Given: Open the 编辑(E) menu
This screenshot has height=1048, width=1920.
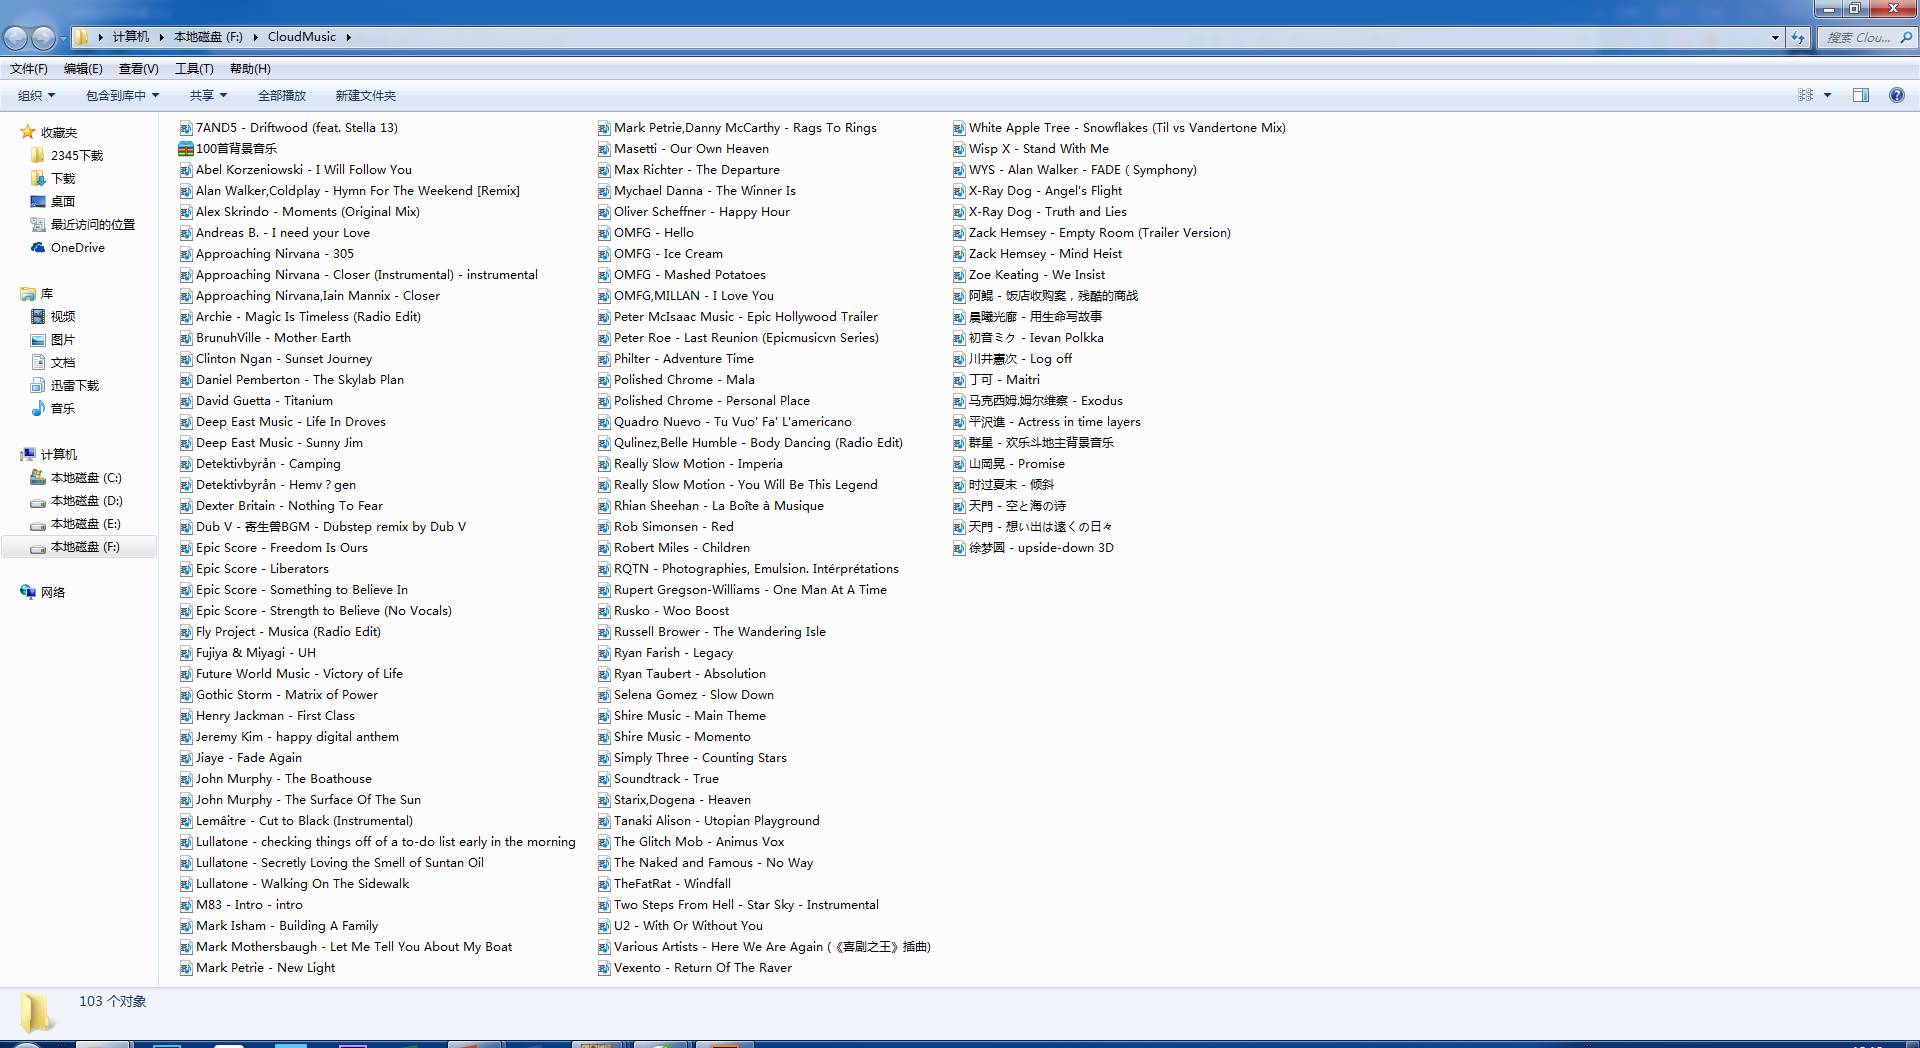Looking at the screenshot, I should (x=83, y=69).
